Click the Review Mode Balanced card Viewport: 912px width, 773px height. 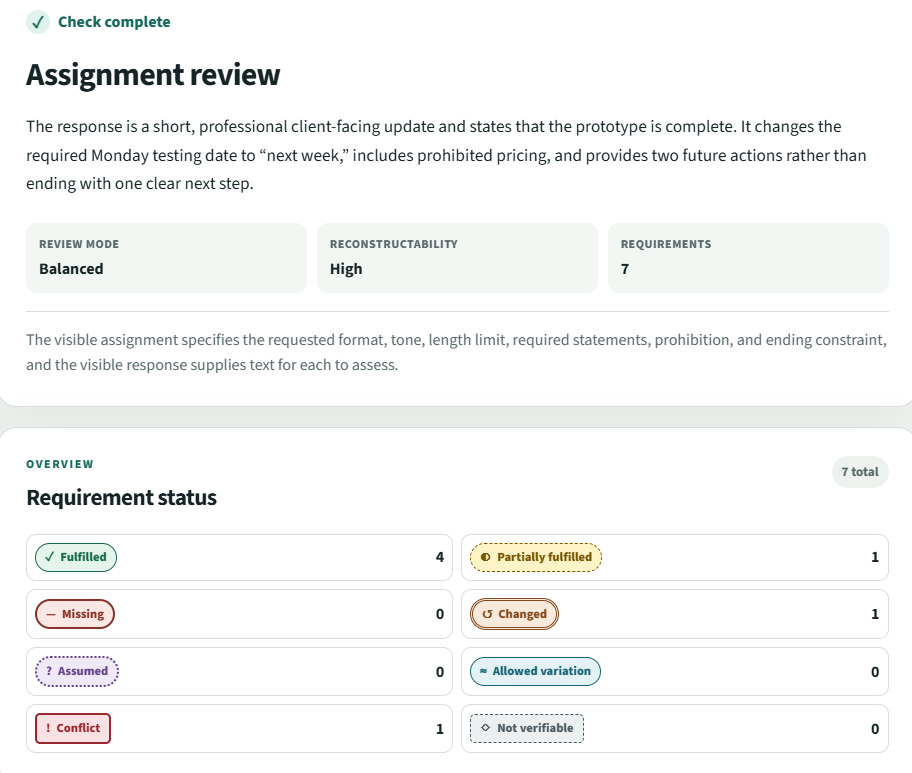pyautogui.click(x=166, y=258)
